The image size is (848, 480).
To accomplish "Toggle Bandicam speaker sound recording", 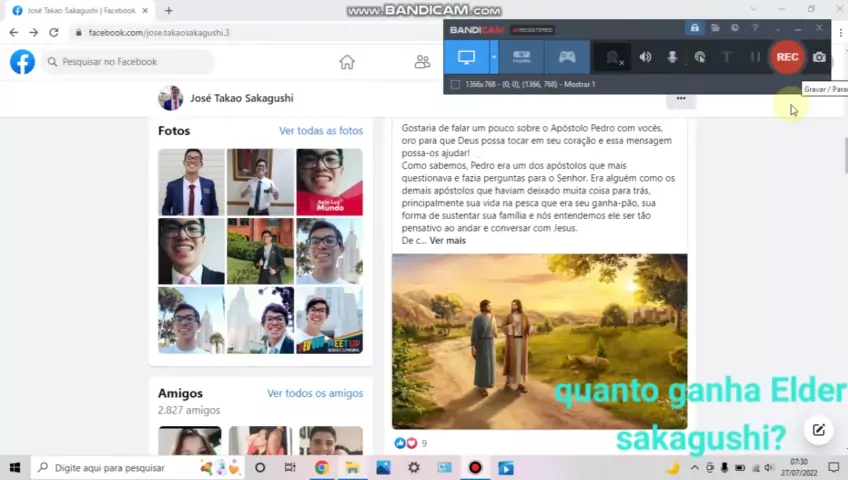I will click(645, 57).
